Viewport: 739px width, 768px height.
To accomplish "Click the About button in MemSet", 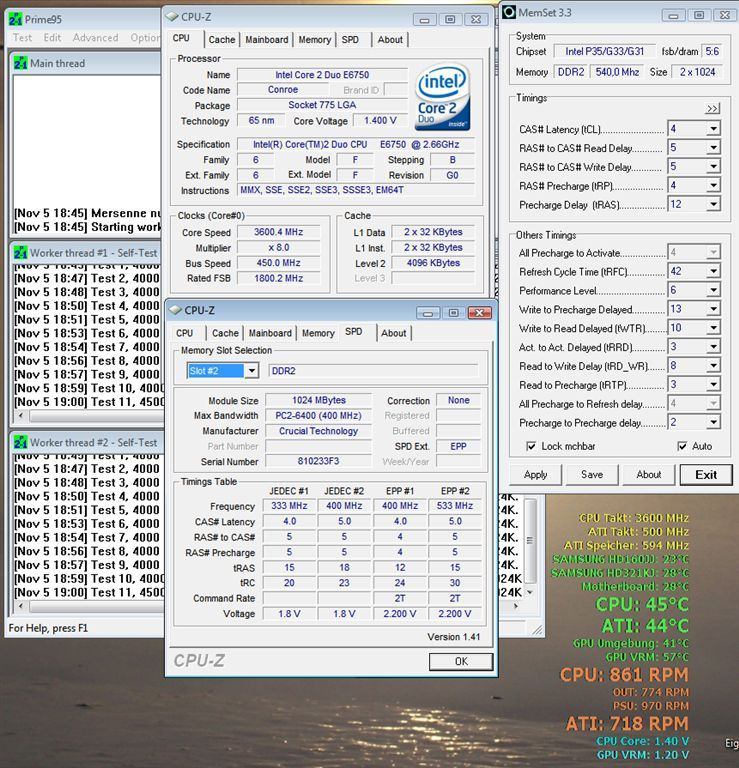I will point(649,475).
